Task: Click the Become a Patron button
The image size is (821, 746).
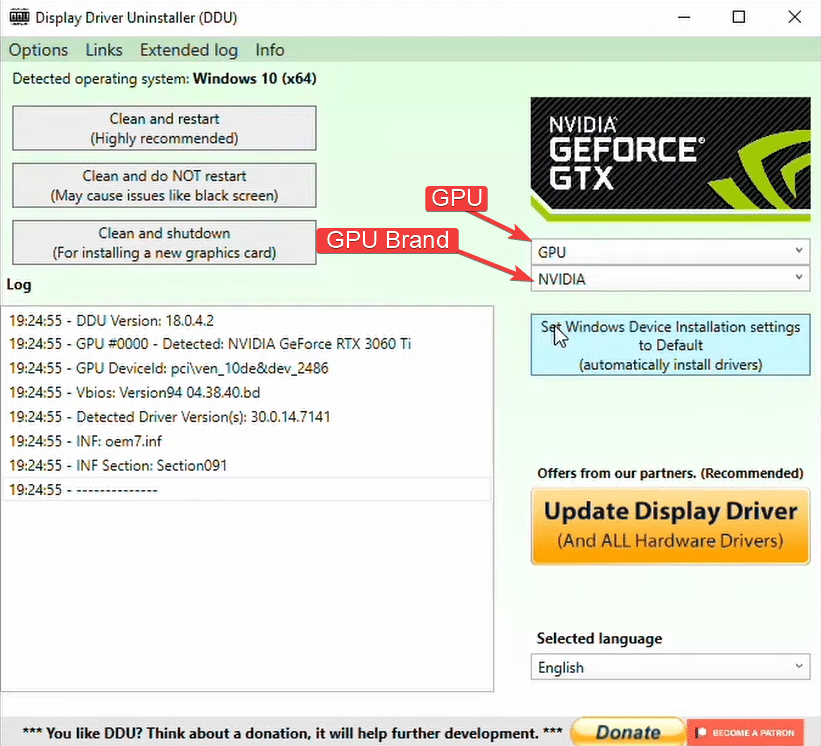Action: coord(745,732)
